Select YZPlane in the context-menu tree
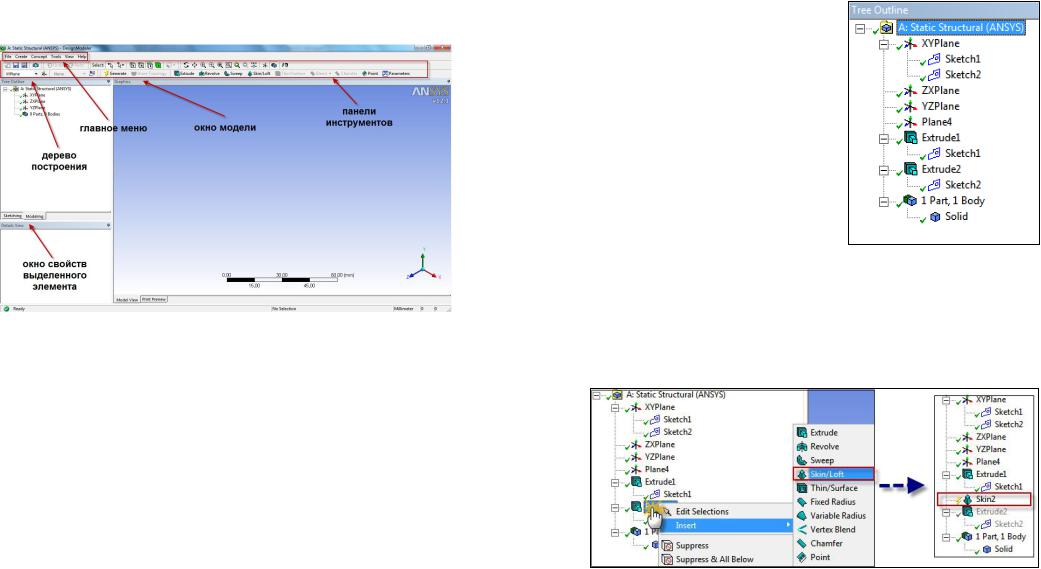Screen dimensions: 1041x569 [x=660, y=457]
